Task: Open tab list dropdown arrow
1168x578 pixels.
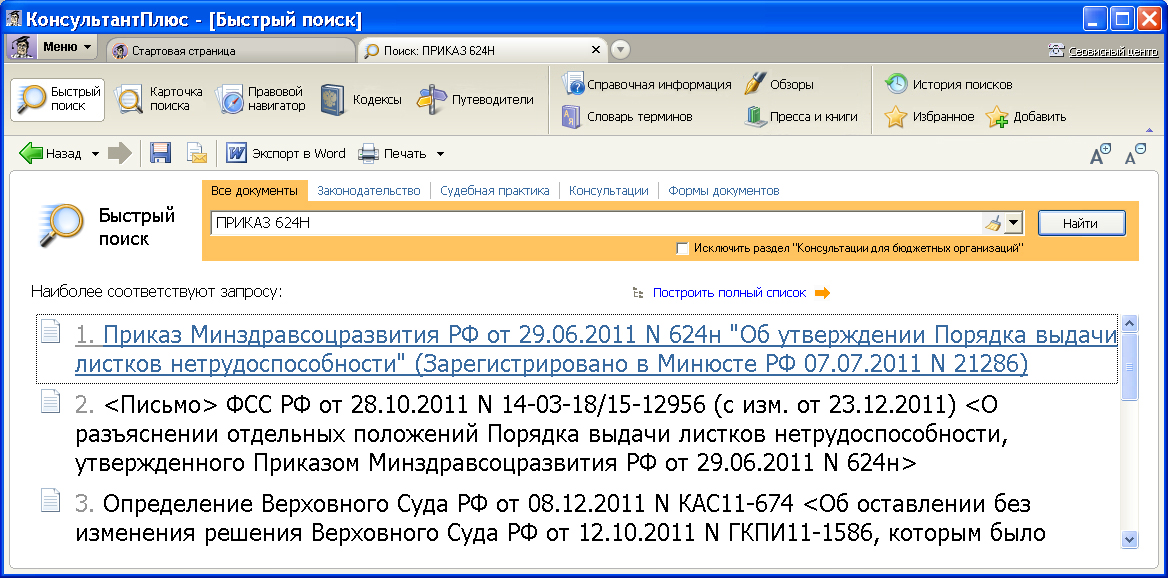Action: coord(620,51)
